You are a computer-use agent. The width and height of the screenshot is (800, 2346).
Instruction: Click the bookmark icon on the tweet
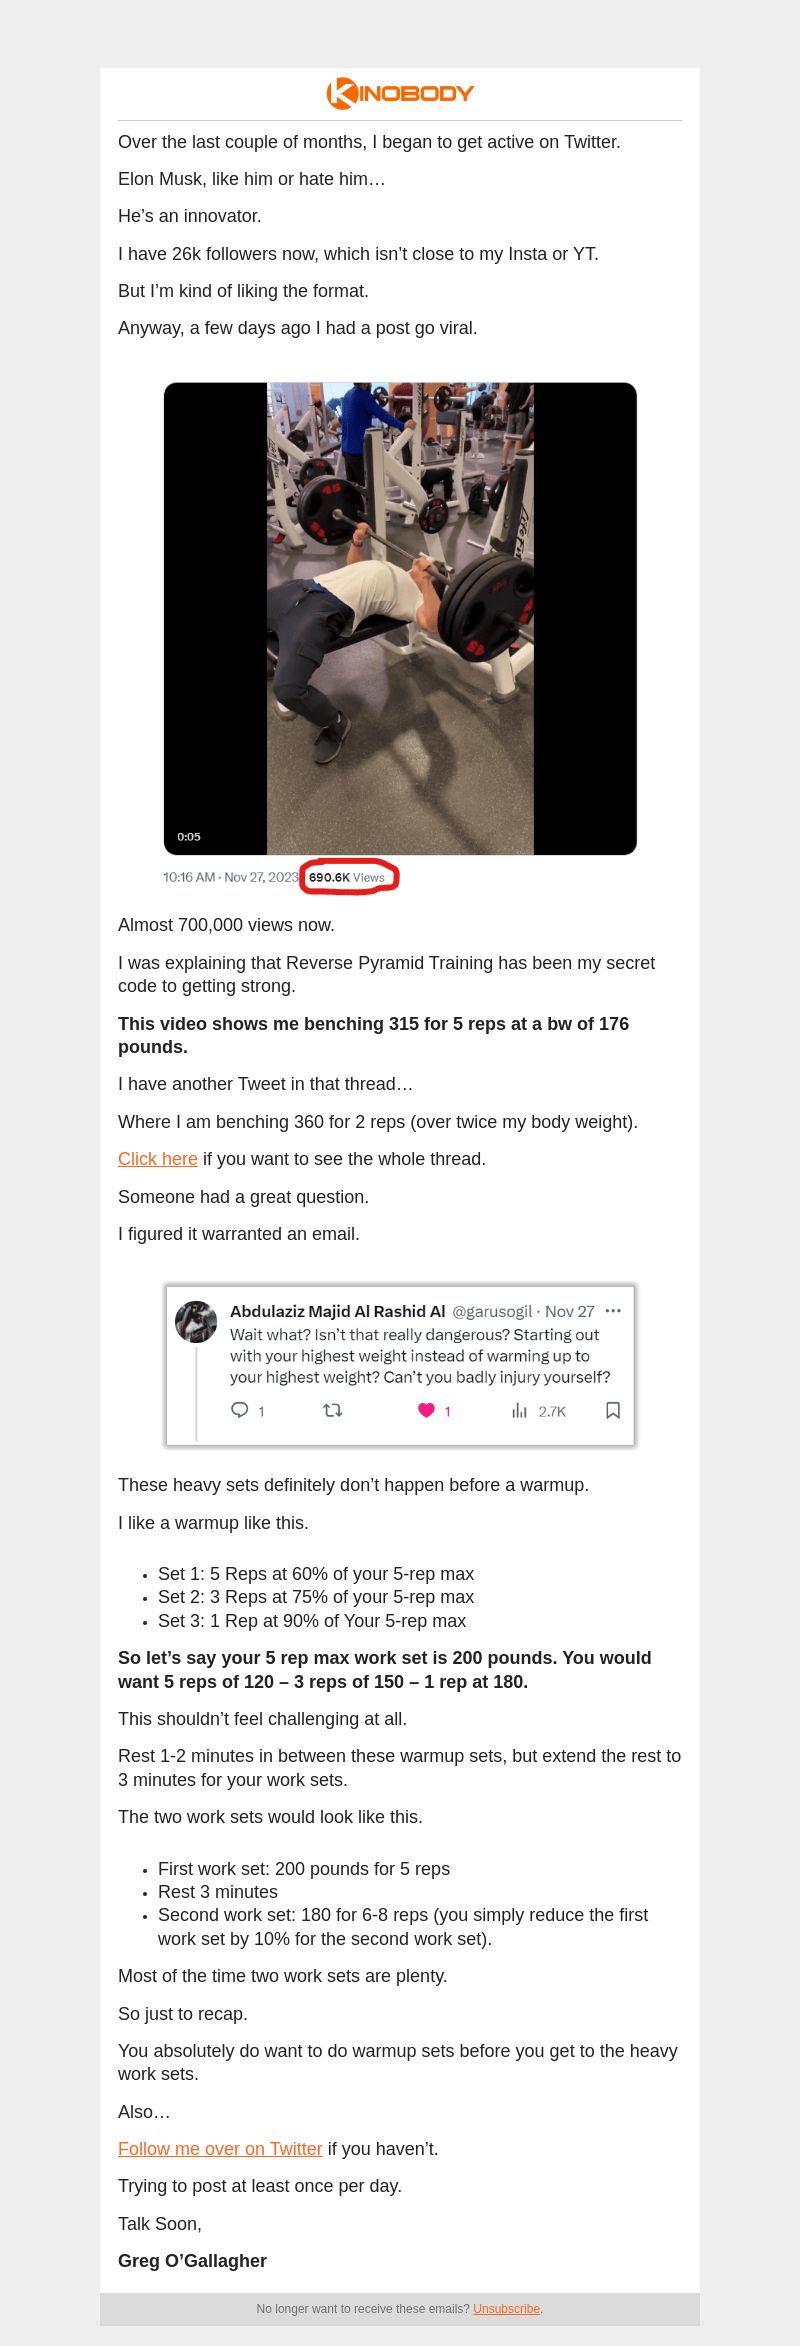point(613,1410)
